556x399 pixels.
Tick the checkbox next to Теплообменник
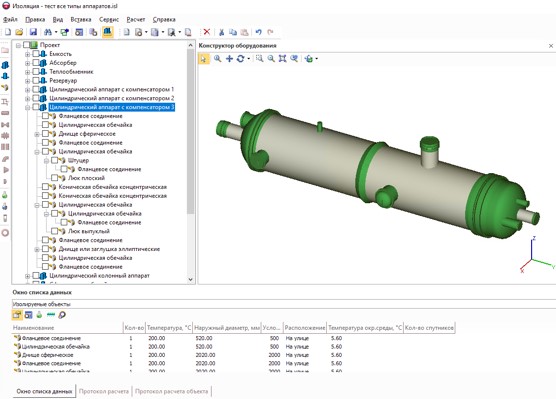[x=36, y=72]
